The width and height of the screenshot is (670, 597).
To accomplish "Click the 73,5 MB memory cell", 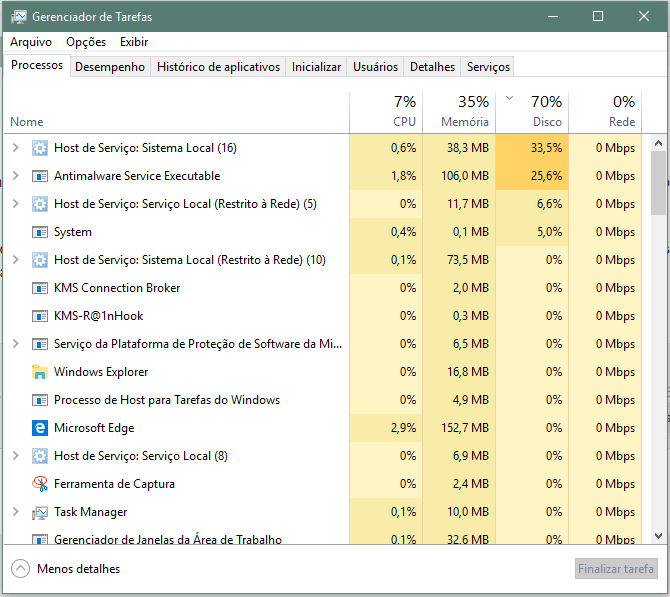I will 459,260.
